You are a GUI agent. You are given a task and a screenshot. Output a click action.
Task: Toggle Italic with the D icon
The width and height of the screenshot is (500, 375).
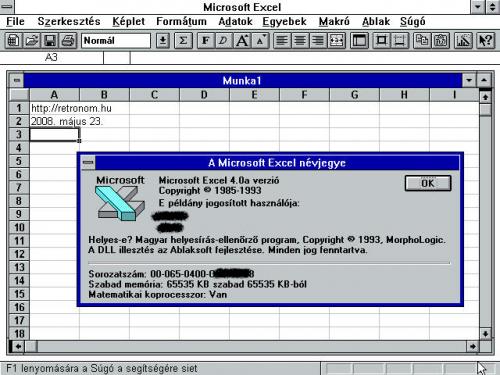tap(224, 41)
